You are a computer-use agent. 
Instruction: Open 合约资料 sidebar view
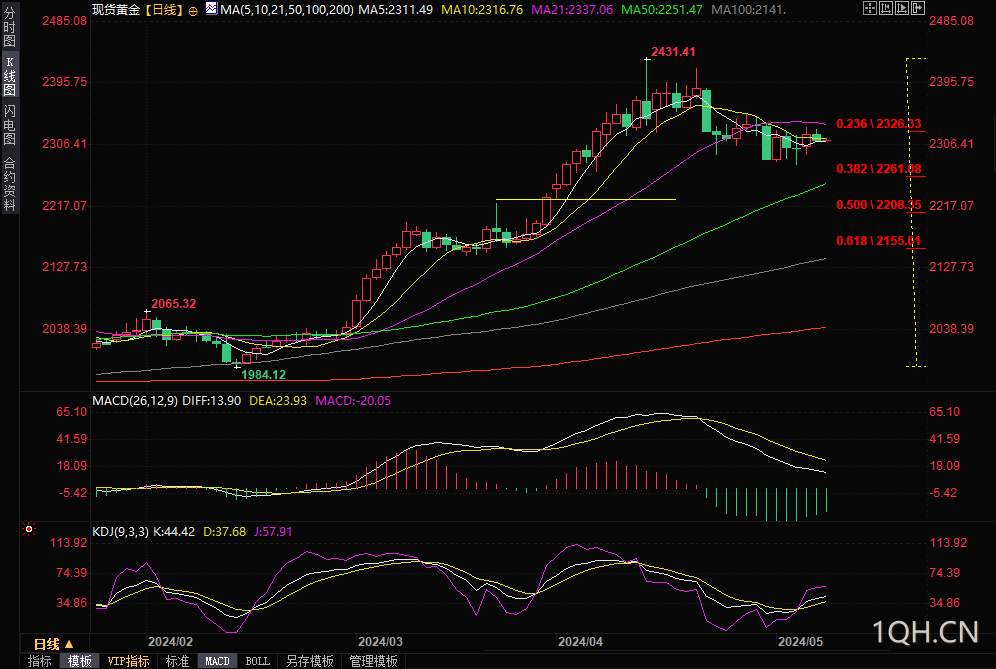point(10,184)
